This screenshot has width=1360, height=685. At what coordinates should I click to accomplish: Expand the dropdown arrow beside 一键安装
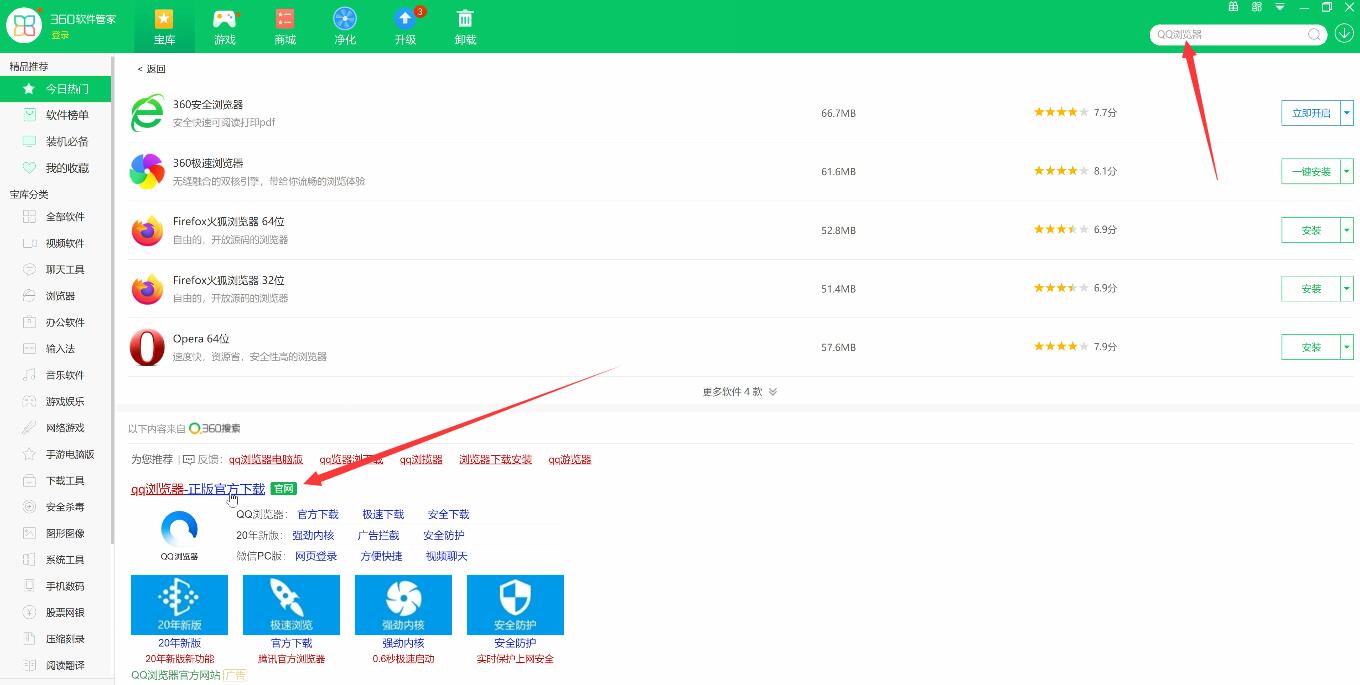click(x=1347, y=171)
